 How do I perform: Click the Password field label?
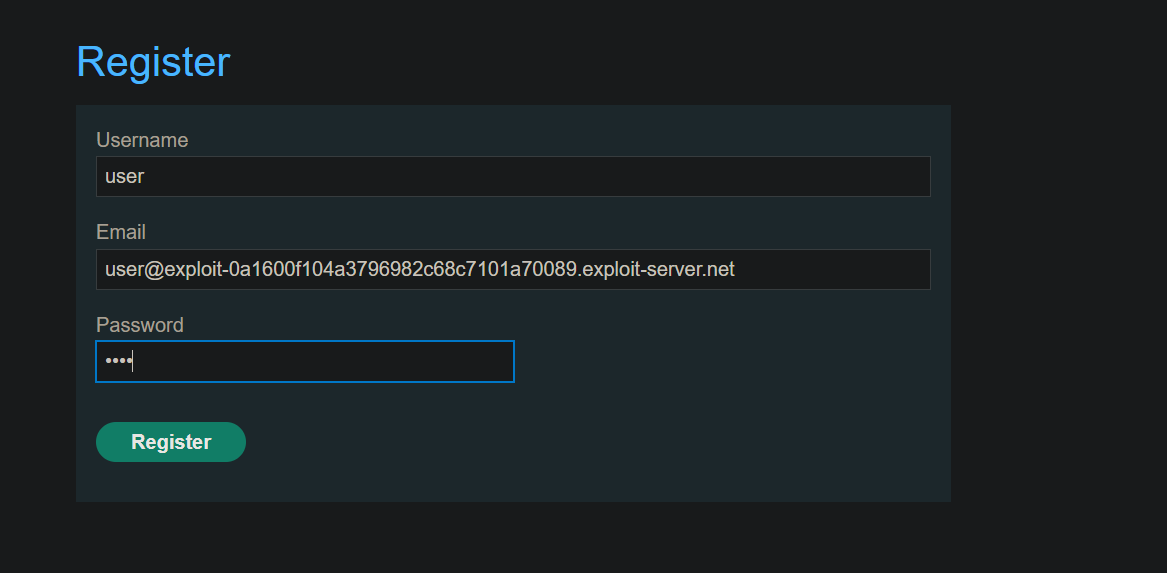click(x=140, y=325)
